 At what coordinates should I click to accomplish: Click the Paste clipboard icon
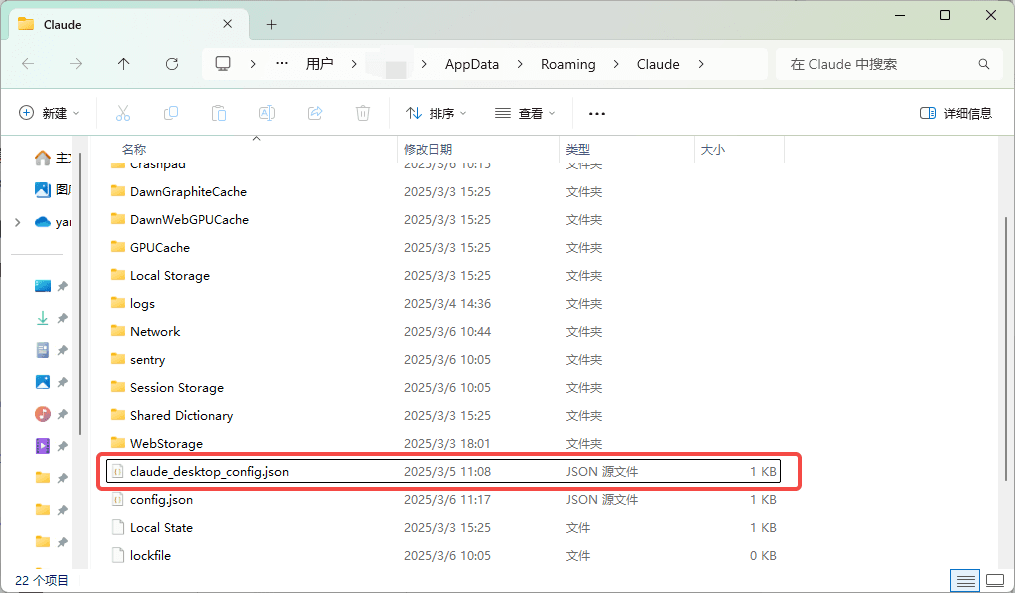[219, 113]
